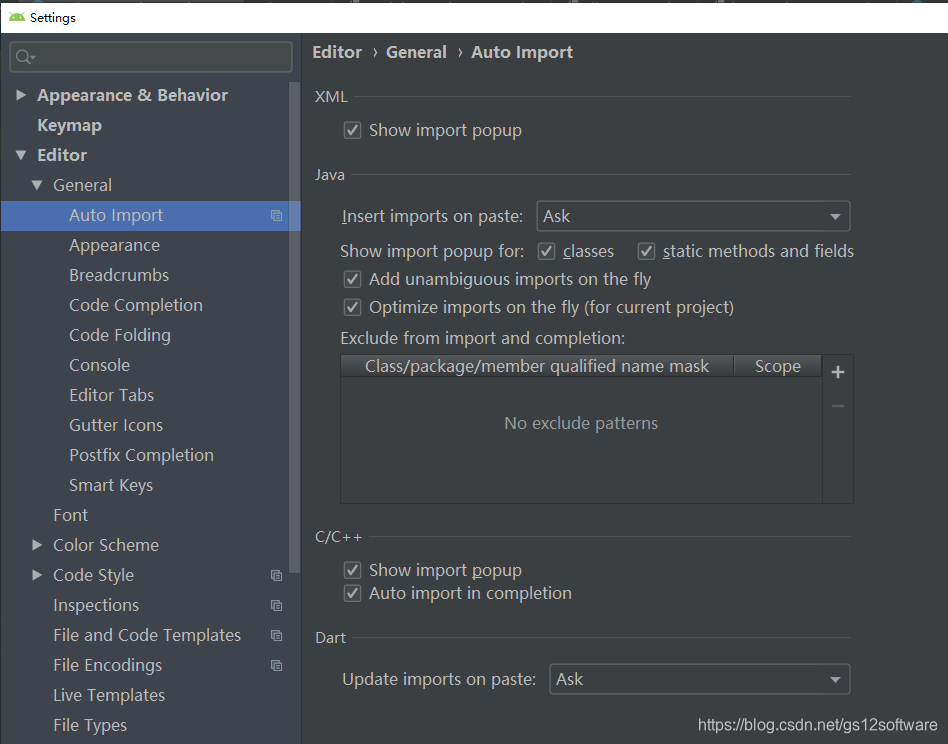This screenshot has height=744, width=948.
Task: Click the project-level icon beside Code Style
Action: (x=276, y=575)
